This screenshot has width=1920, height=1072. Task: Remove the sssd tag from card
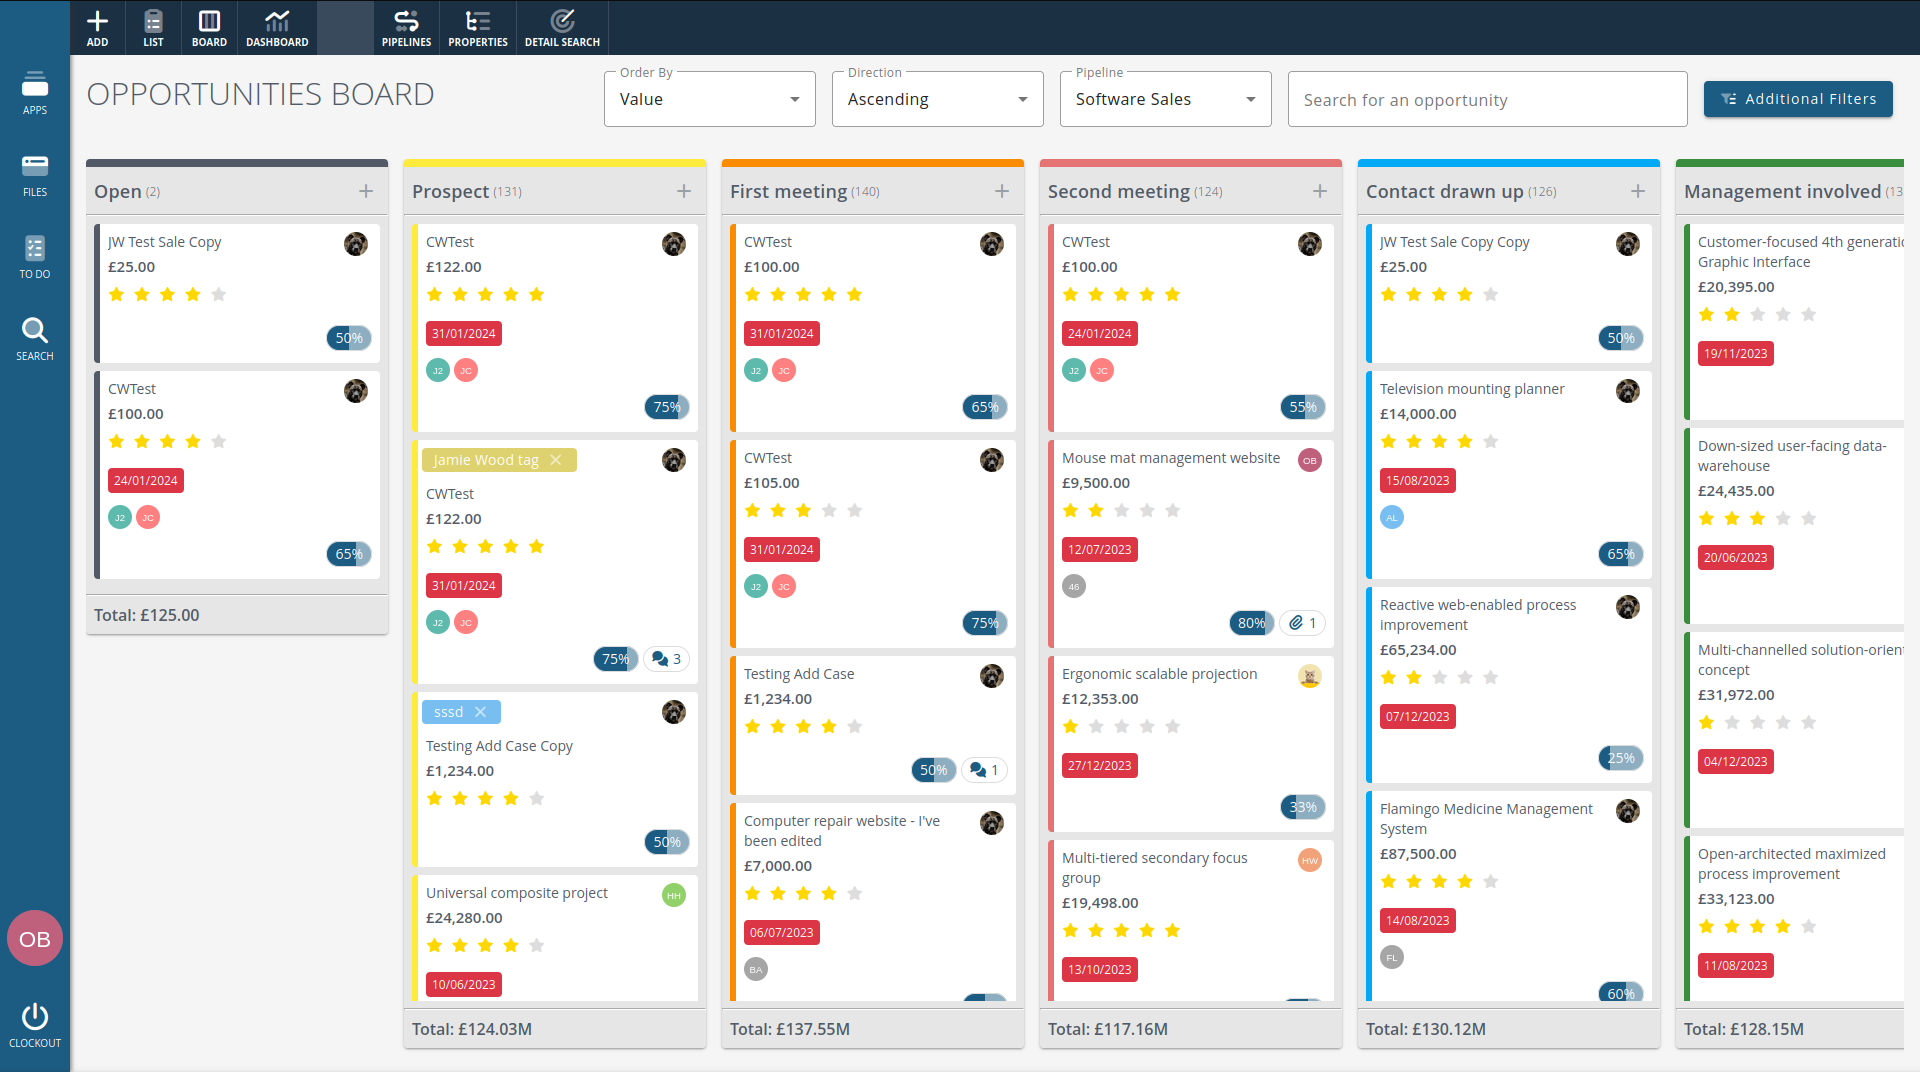[x=480, y=712]
